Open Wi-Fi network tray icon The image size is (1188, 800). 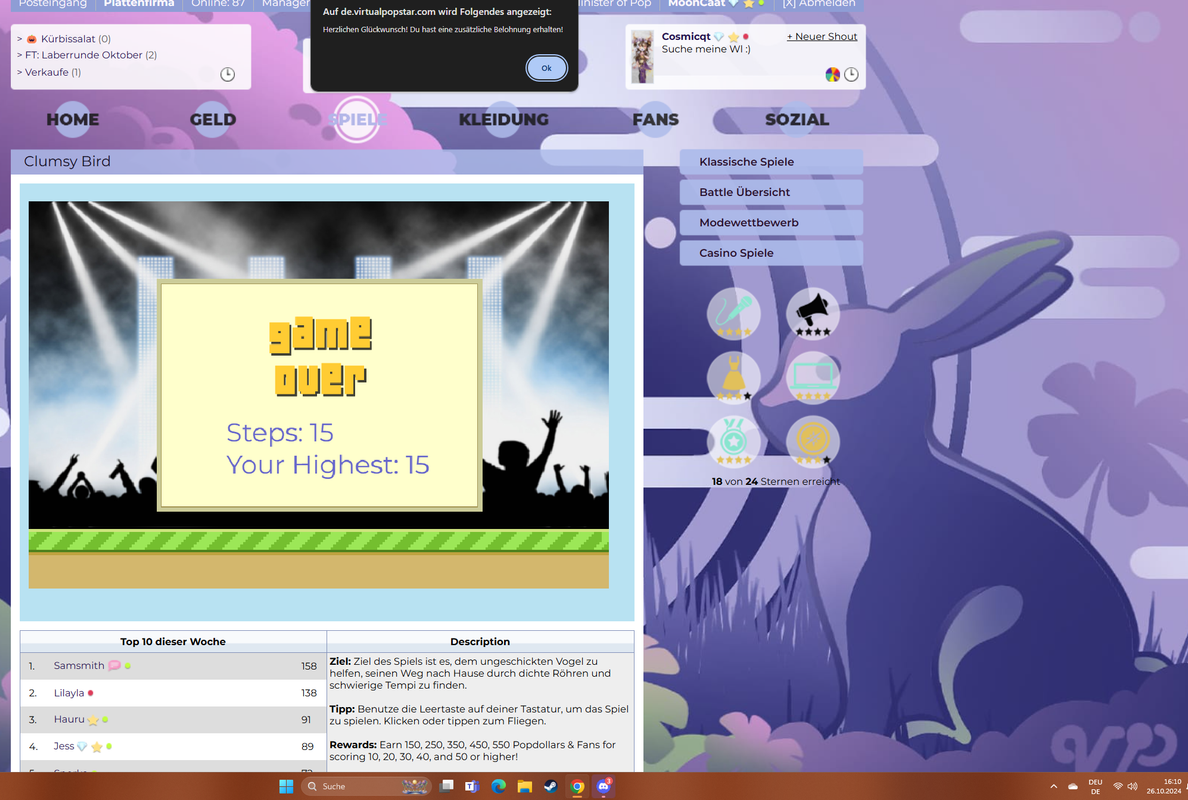[1118, 786]
